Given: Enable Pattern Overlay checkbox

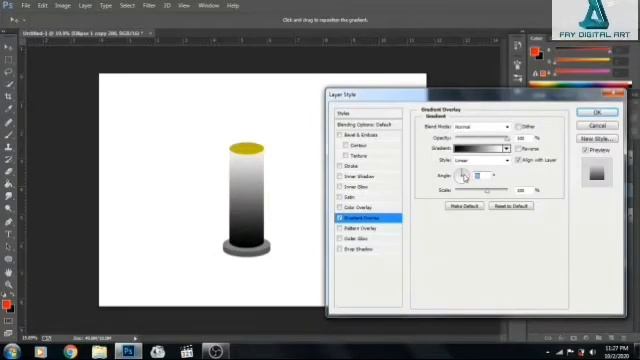Looking at the screenshot, I should pyautogui.click(x=340, y=228).
